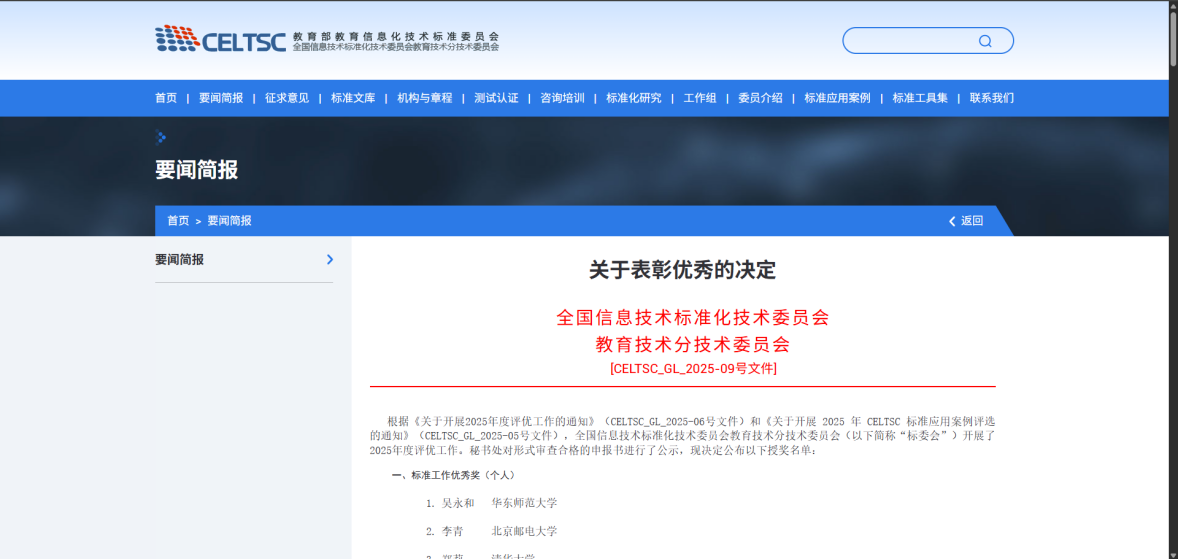Click the back arrow icon beside 返回

pos(952,221)
